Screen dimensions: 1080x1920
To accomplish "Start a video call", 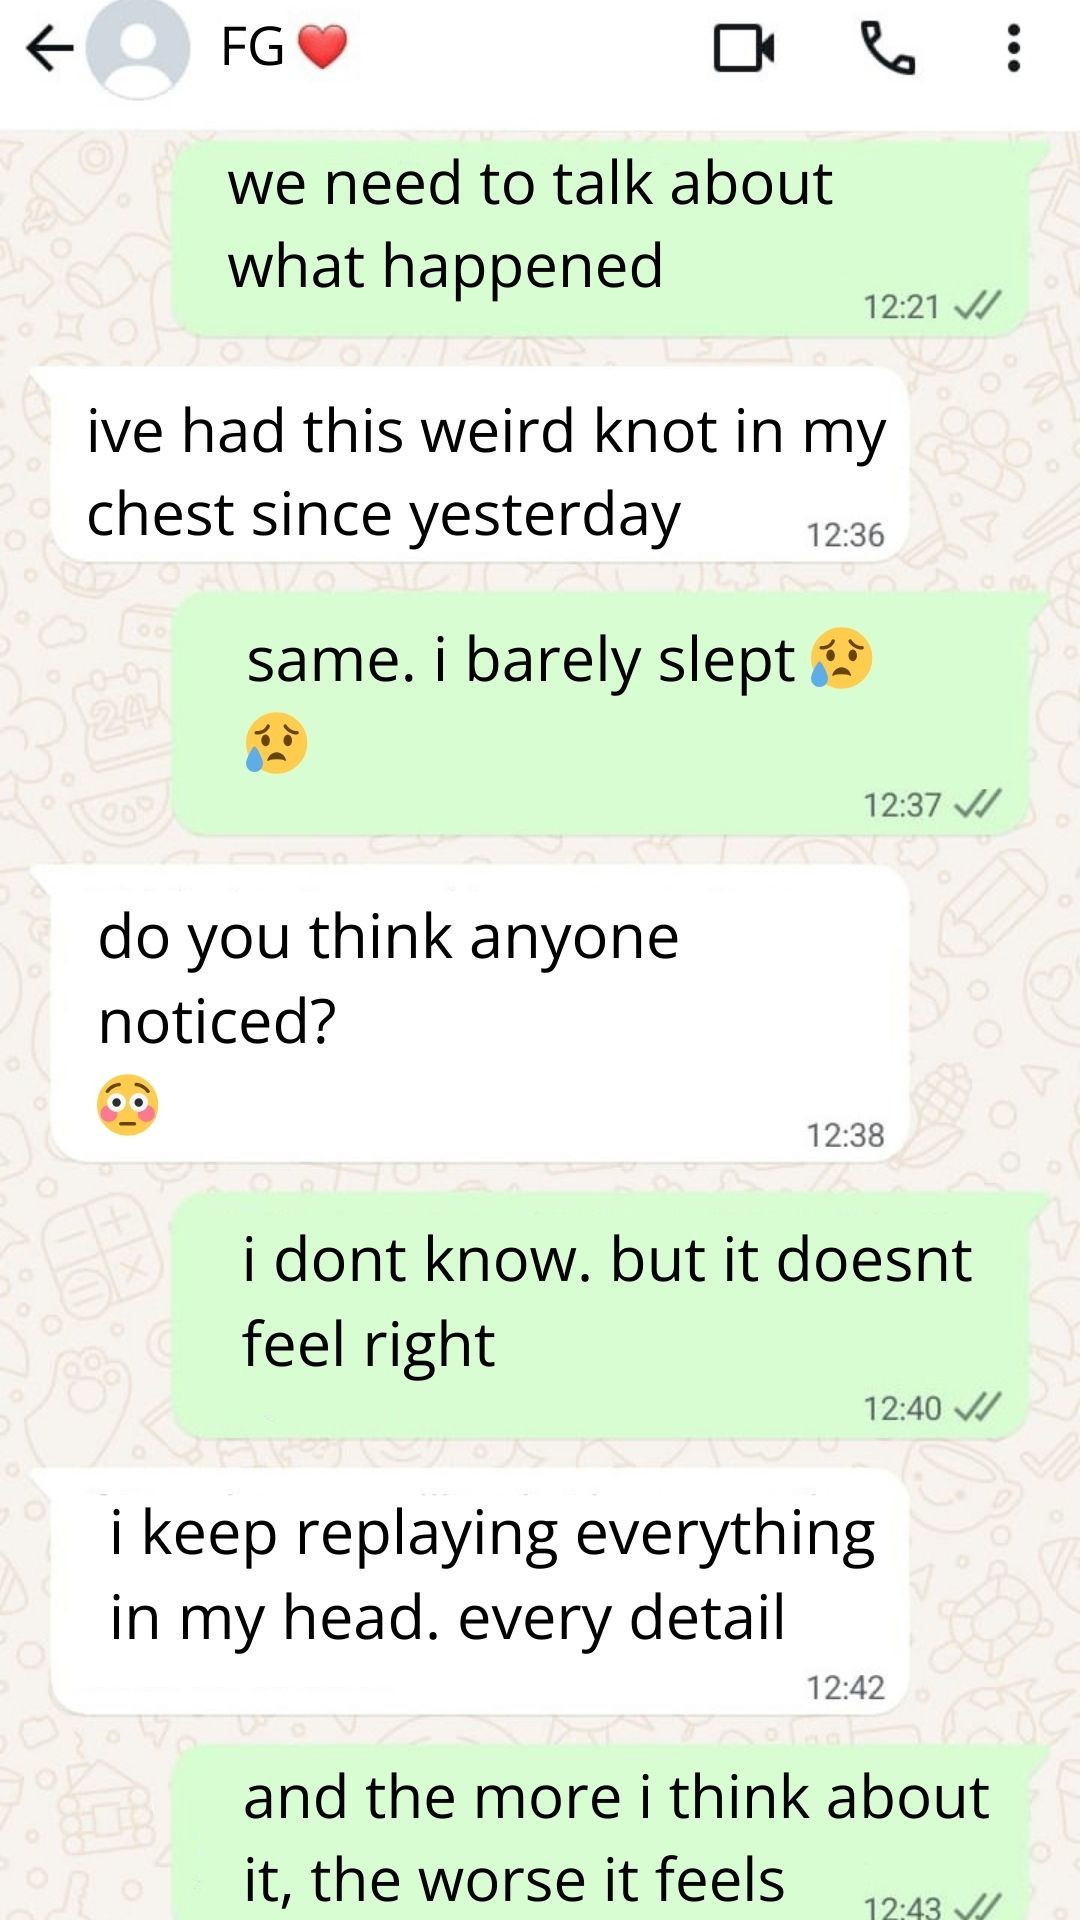I will (744, 48).
